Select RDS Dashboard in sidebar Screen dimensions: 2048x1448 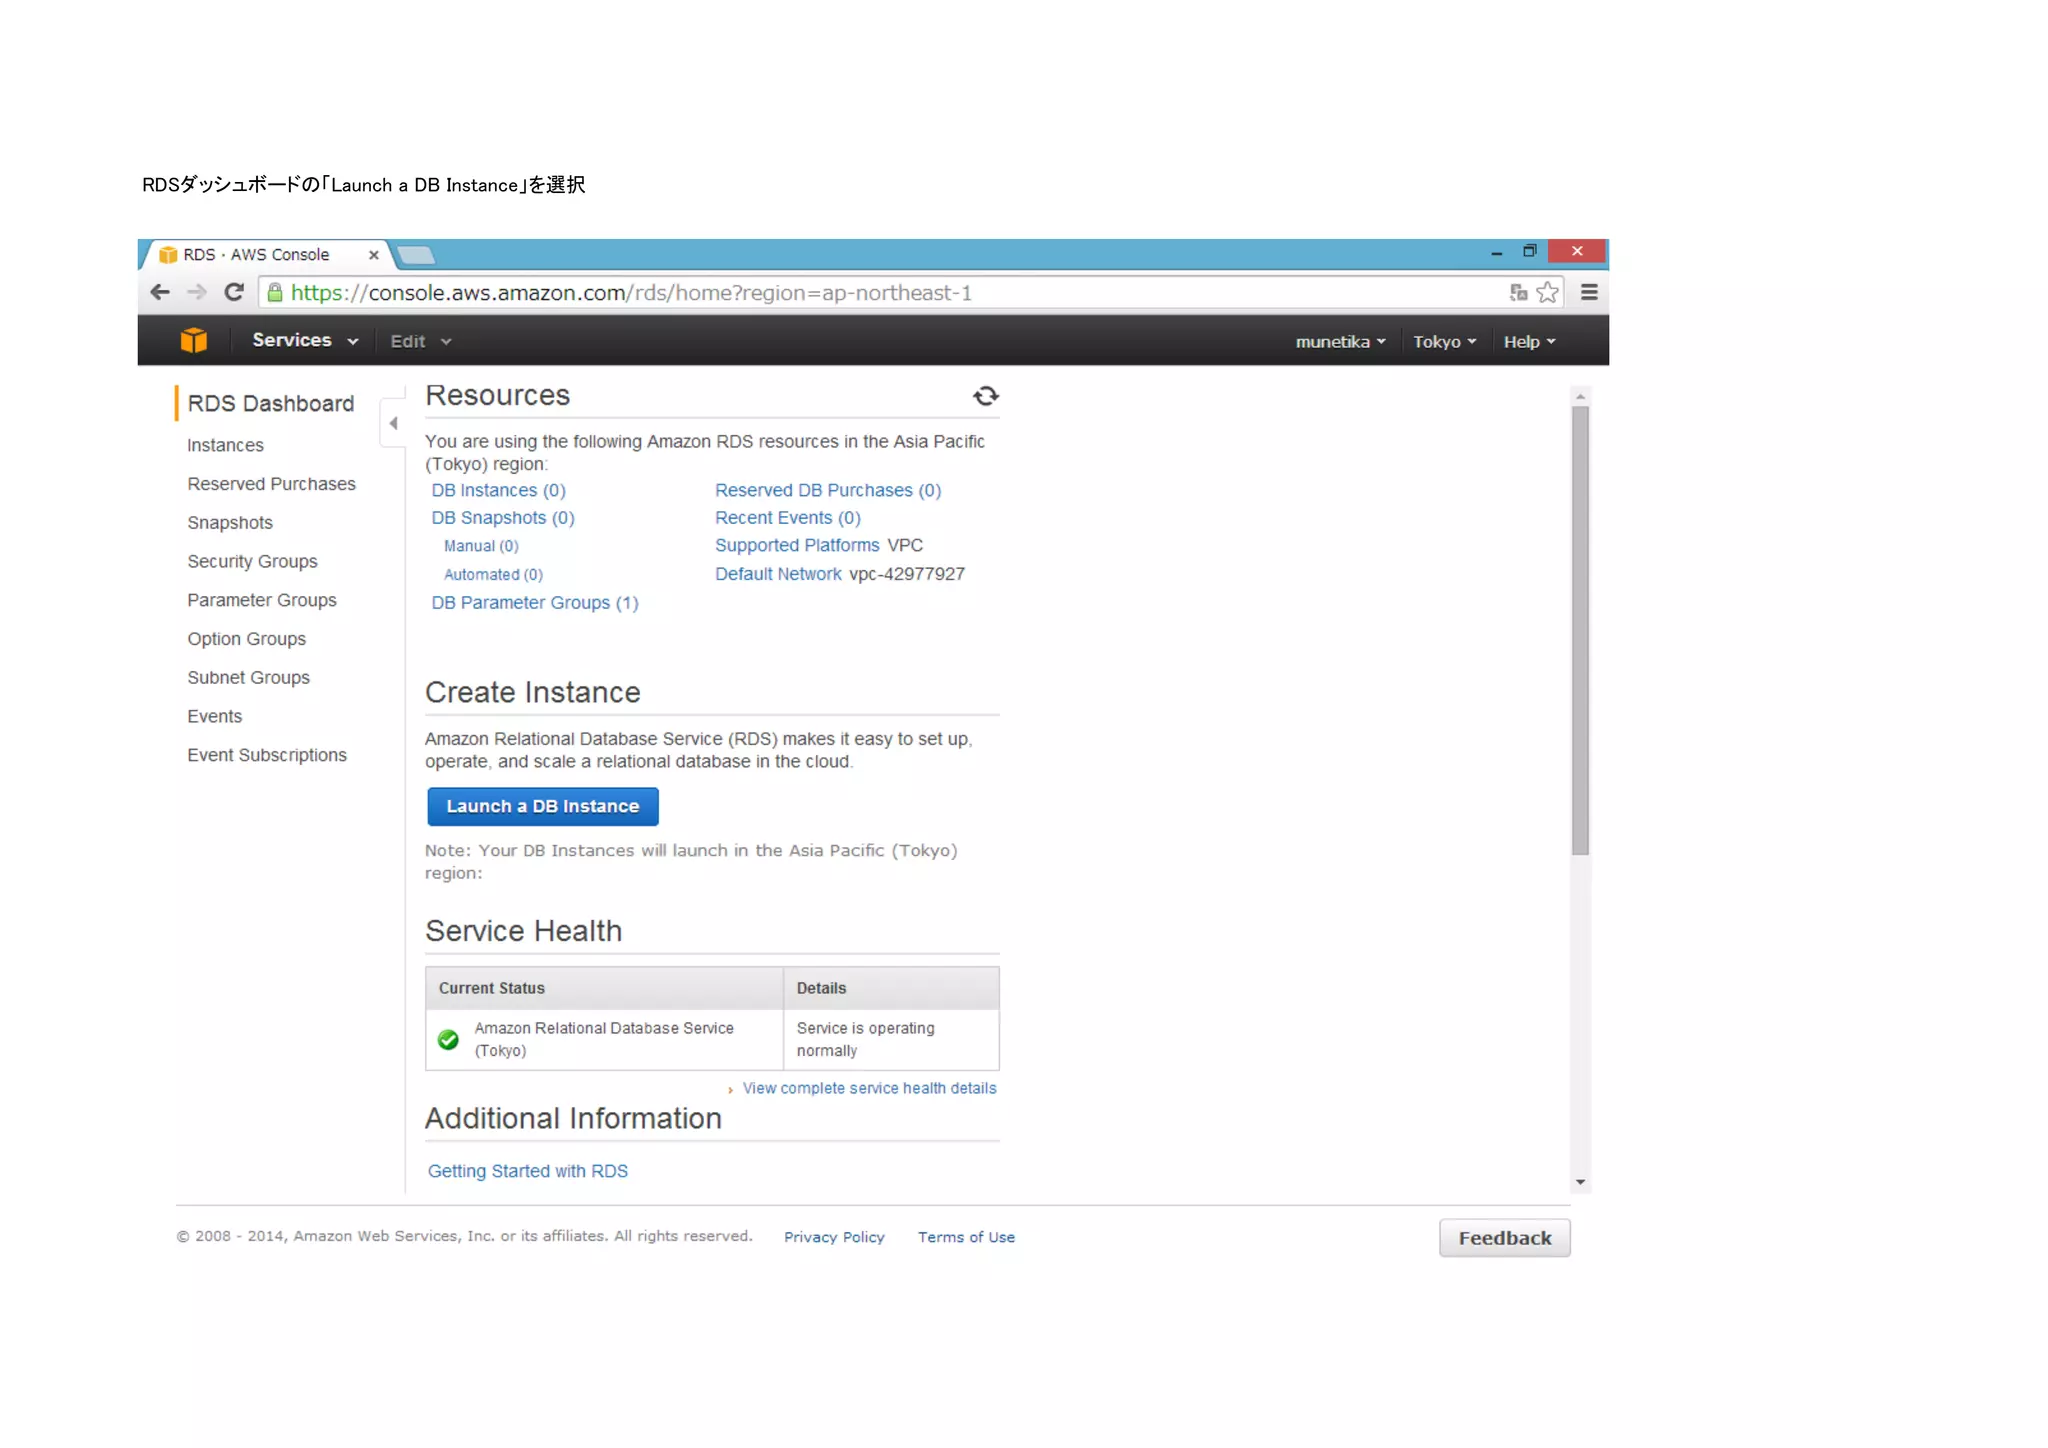(x=271, y=404)
